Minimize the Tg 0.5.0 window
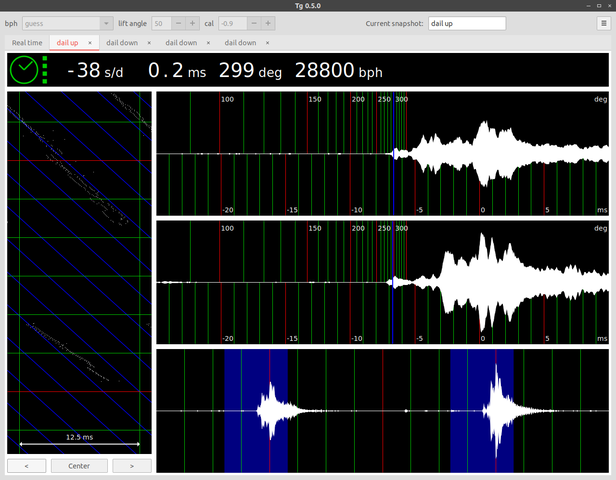The width and height of the screenshot is (616, 480). 588,6
